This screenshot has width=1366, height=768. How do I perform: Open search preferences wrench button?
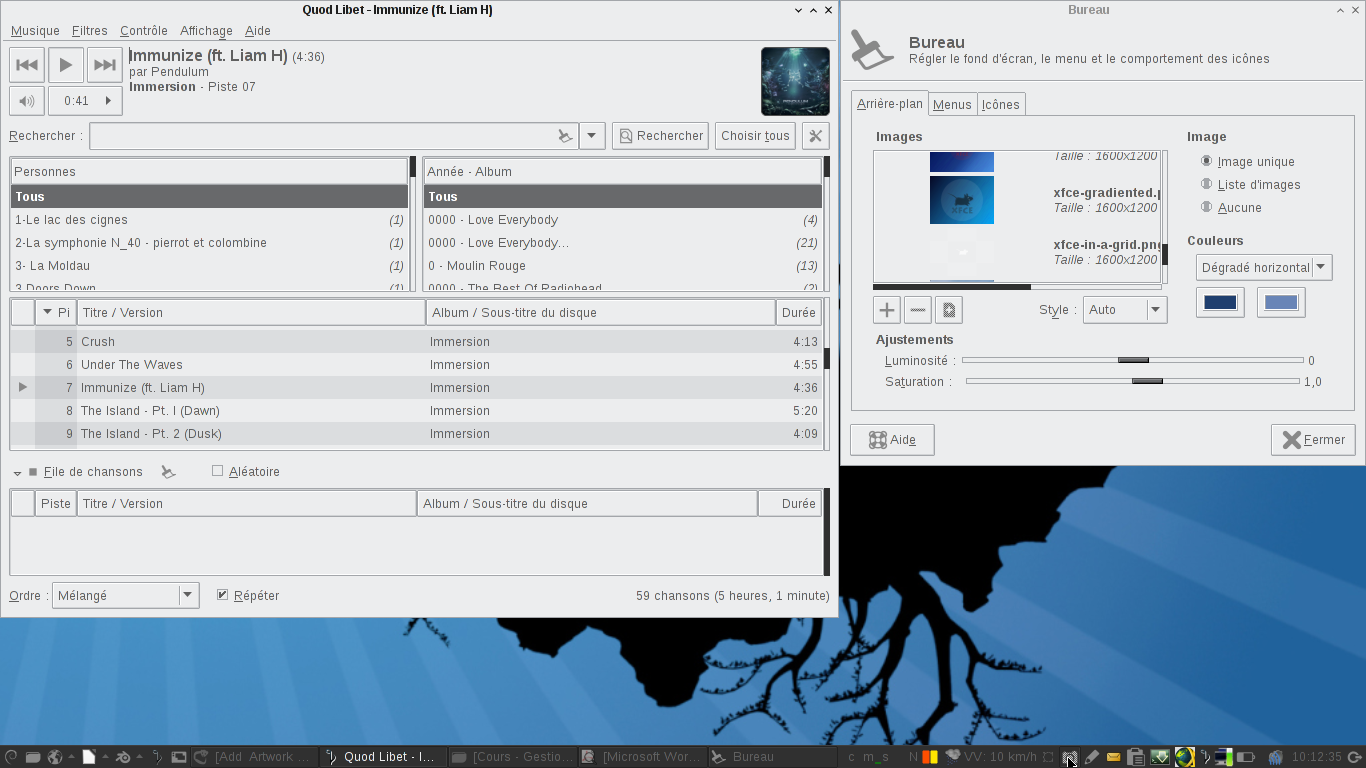815,136
